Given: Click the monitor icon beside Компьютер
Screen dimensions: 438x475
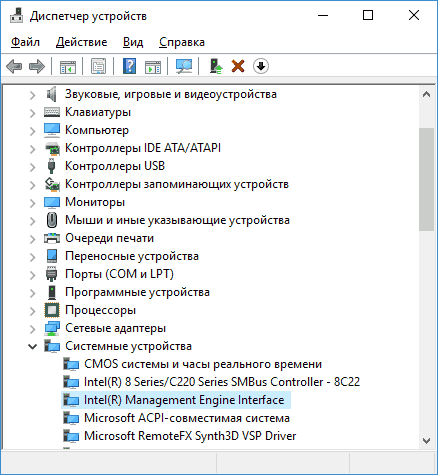Looking at the screenshot, I should tap(52, 130).
